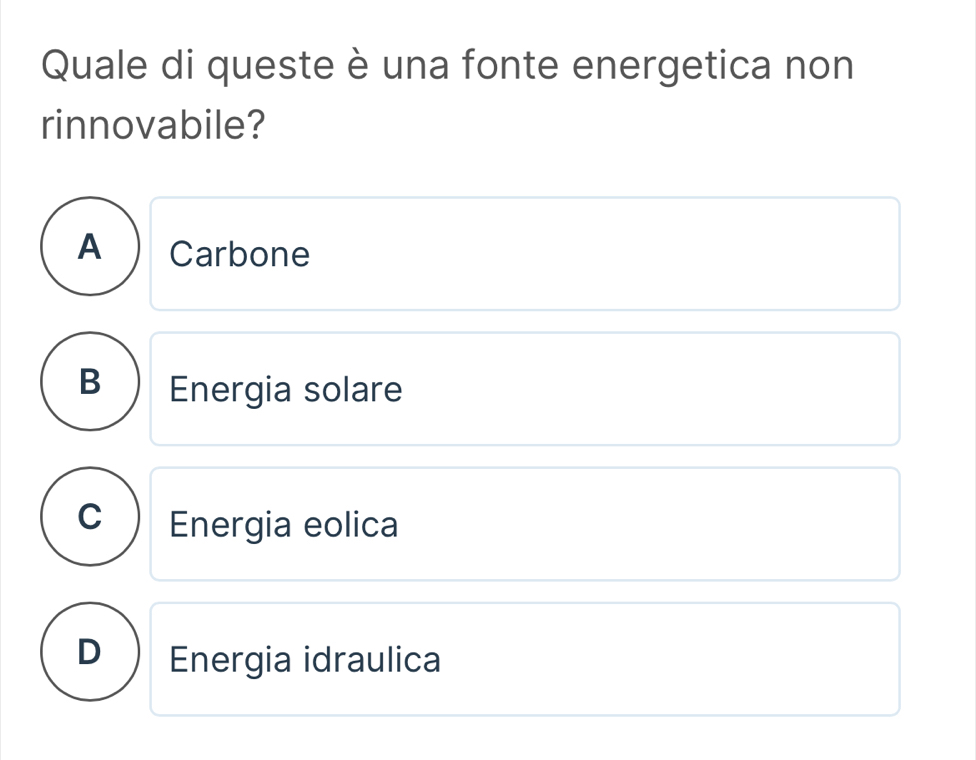Viewport: 976px width, 760px height.
Task: Select the letter B circle
Action: click(x=91, y=381)
